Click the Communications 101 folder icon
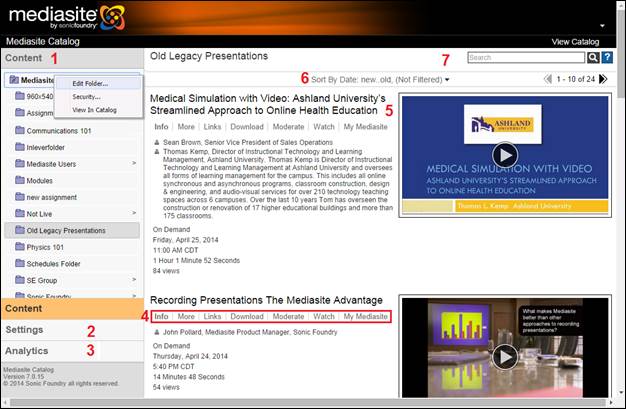This screenshot has width=626, height=409. pos(20,130)
